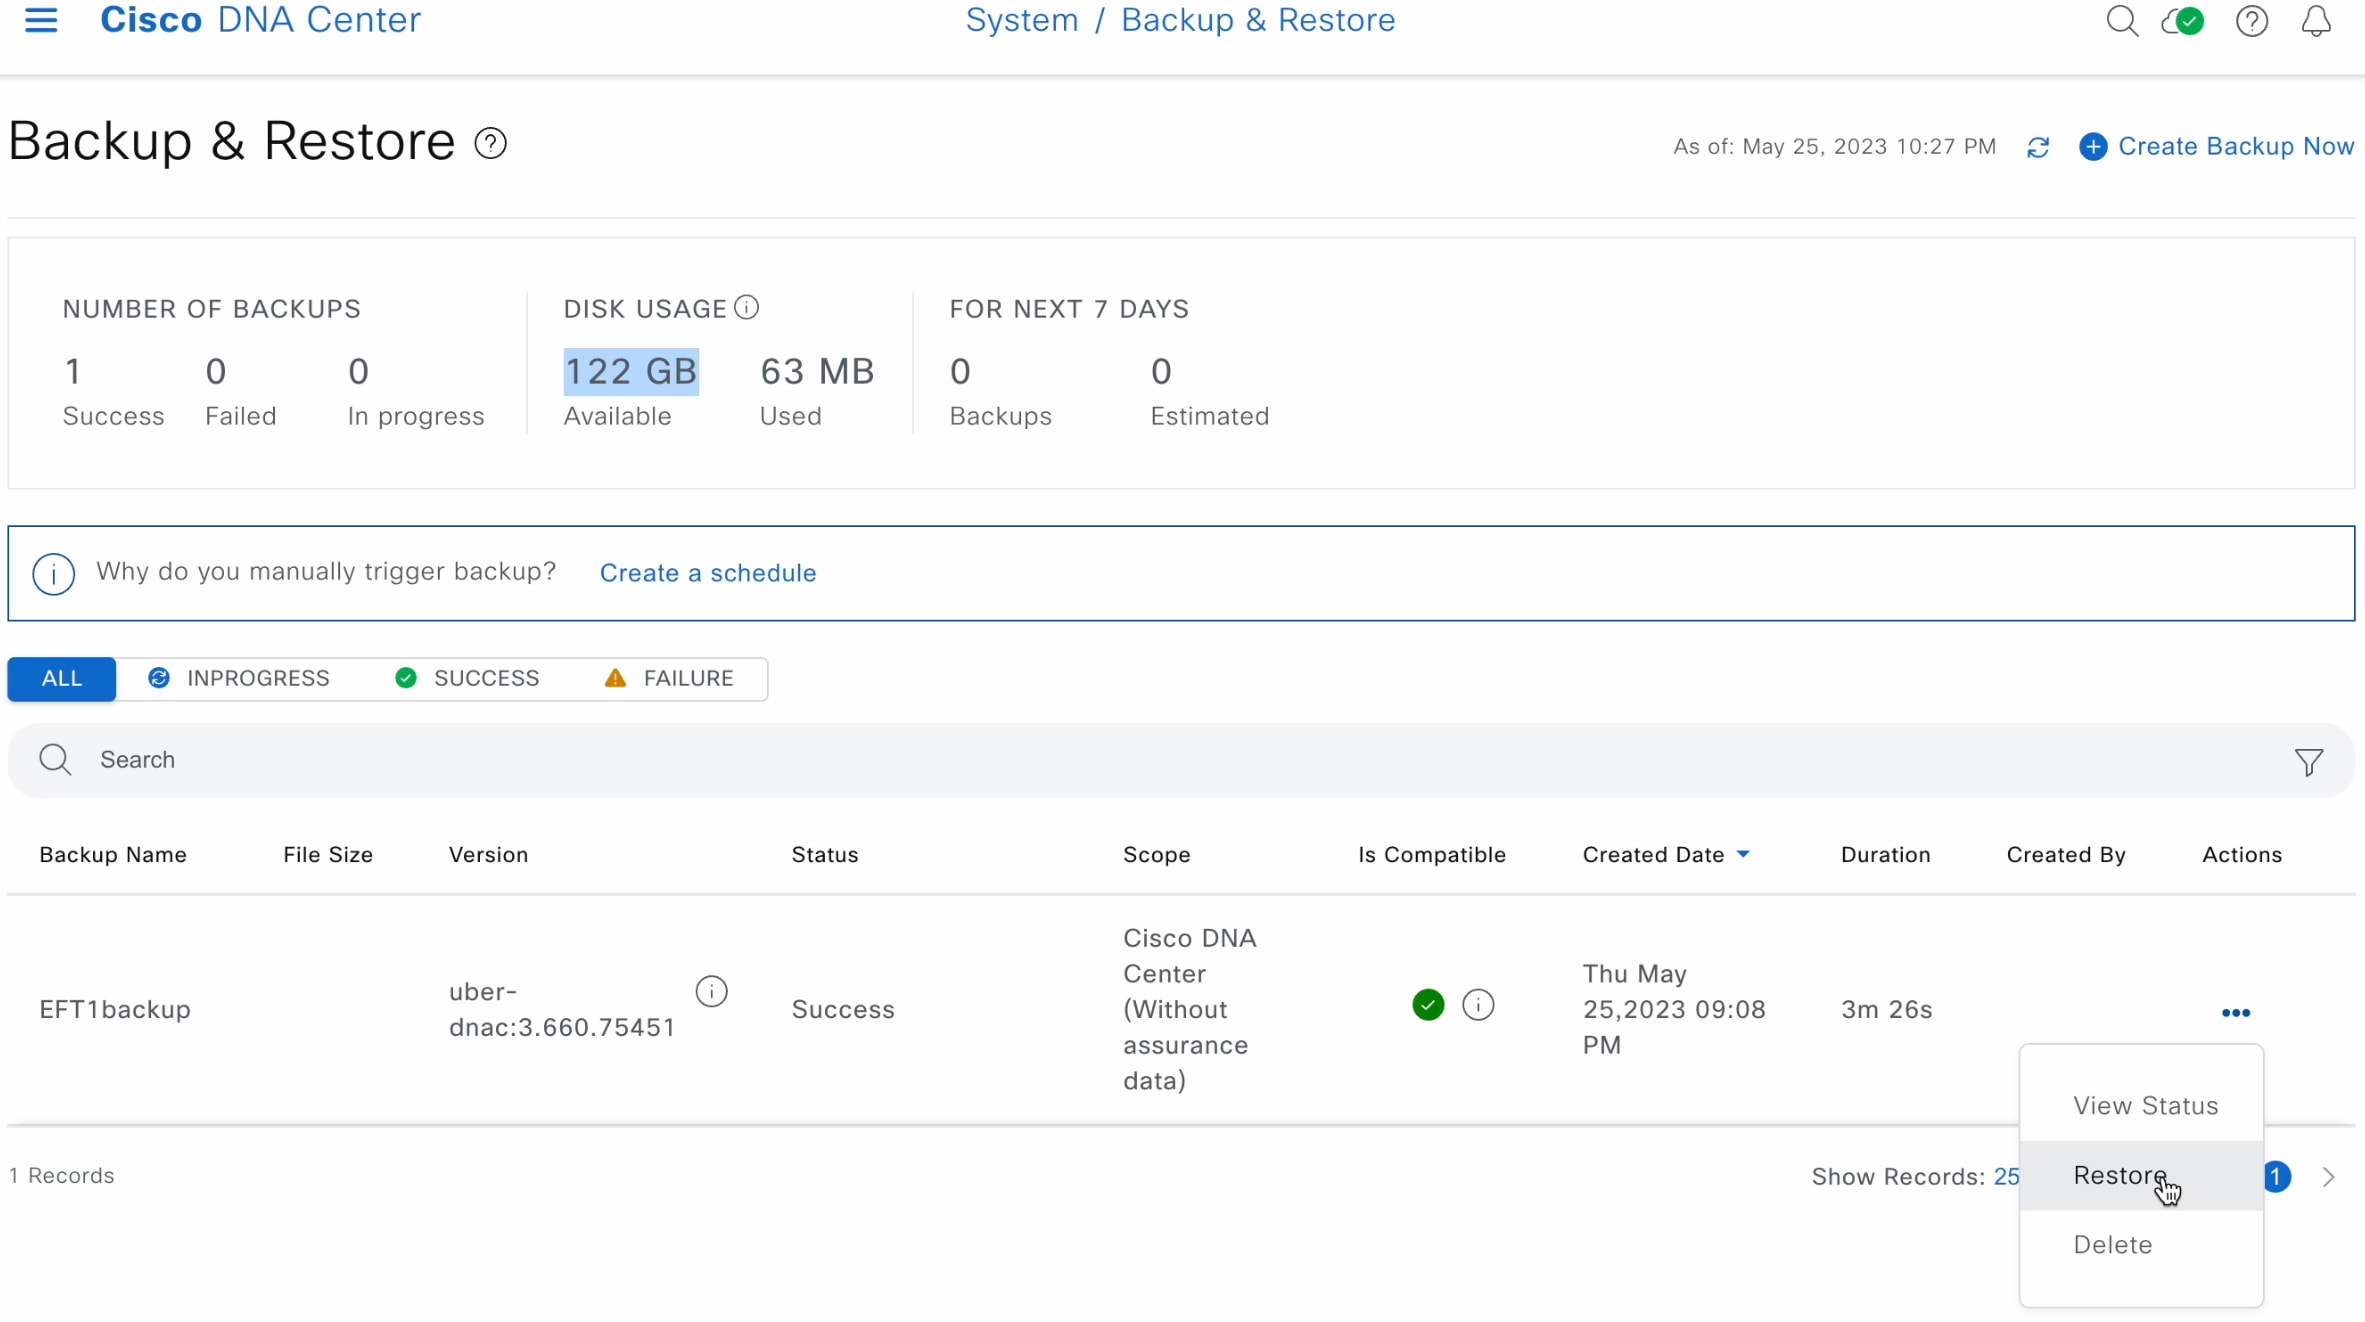
Task: Sort by Created Date arrow
Action: click(1743, 854)
